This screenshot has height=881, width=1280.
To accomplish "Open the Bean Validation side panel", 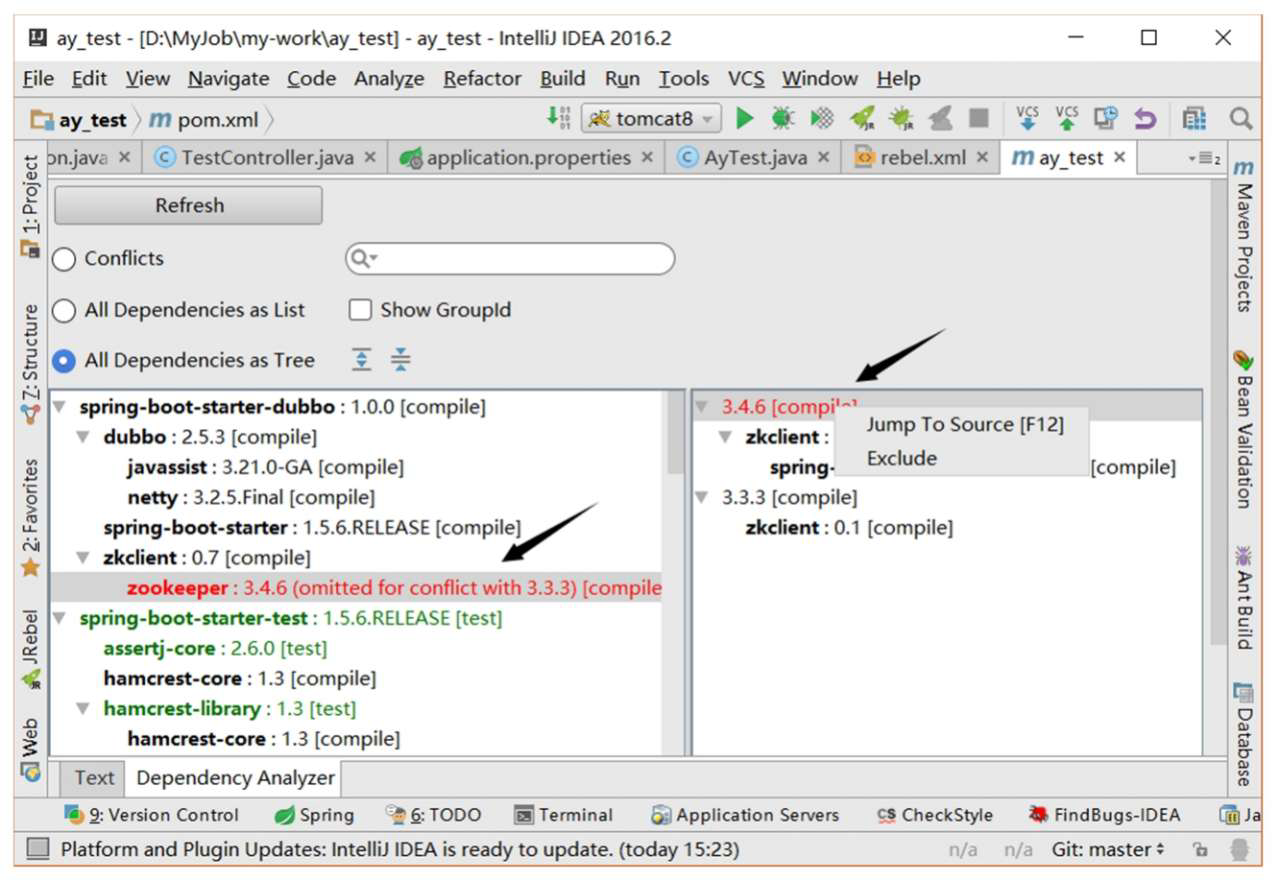I will (1244, 428).
